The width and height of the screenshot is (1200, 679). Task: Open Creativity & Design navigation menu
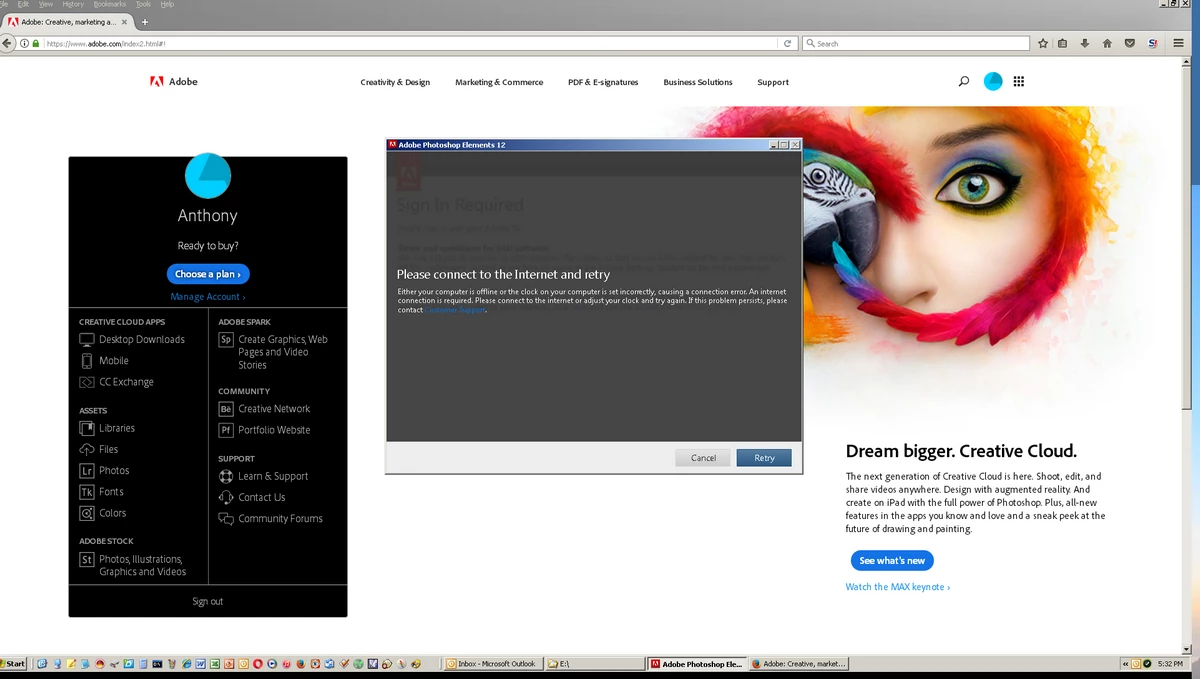[x=395, y=82]
